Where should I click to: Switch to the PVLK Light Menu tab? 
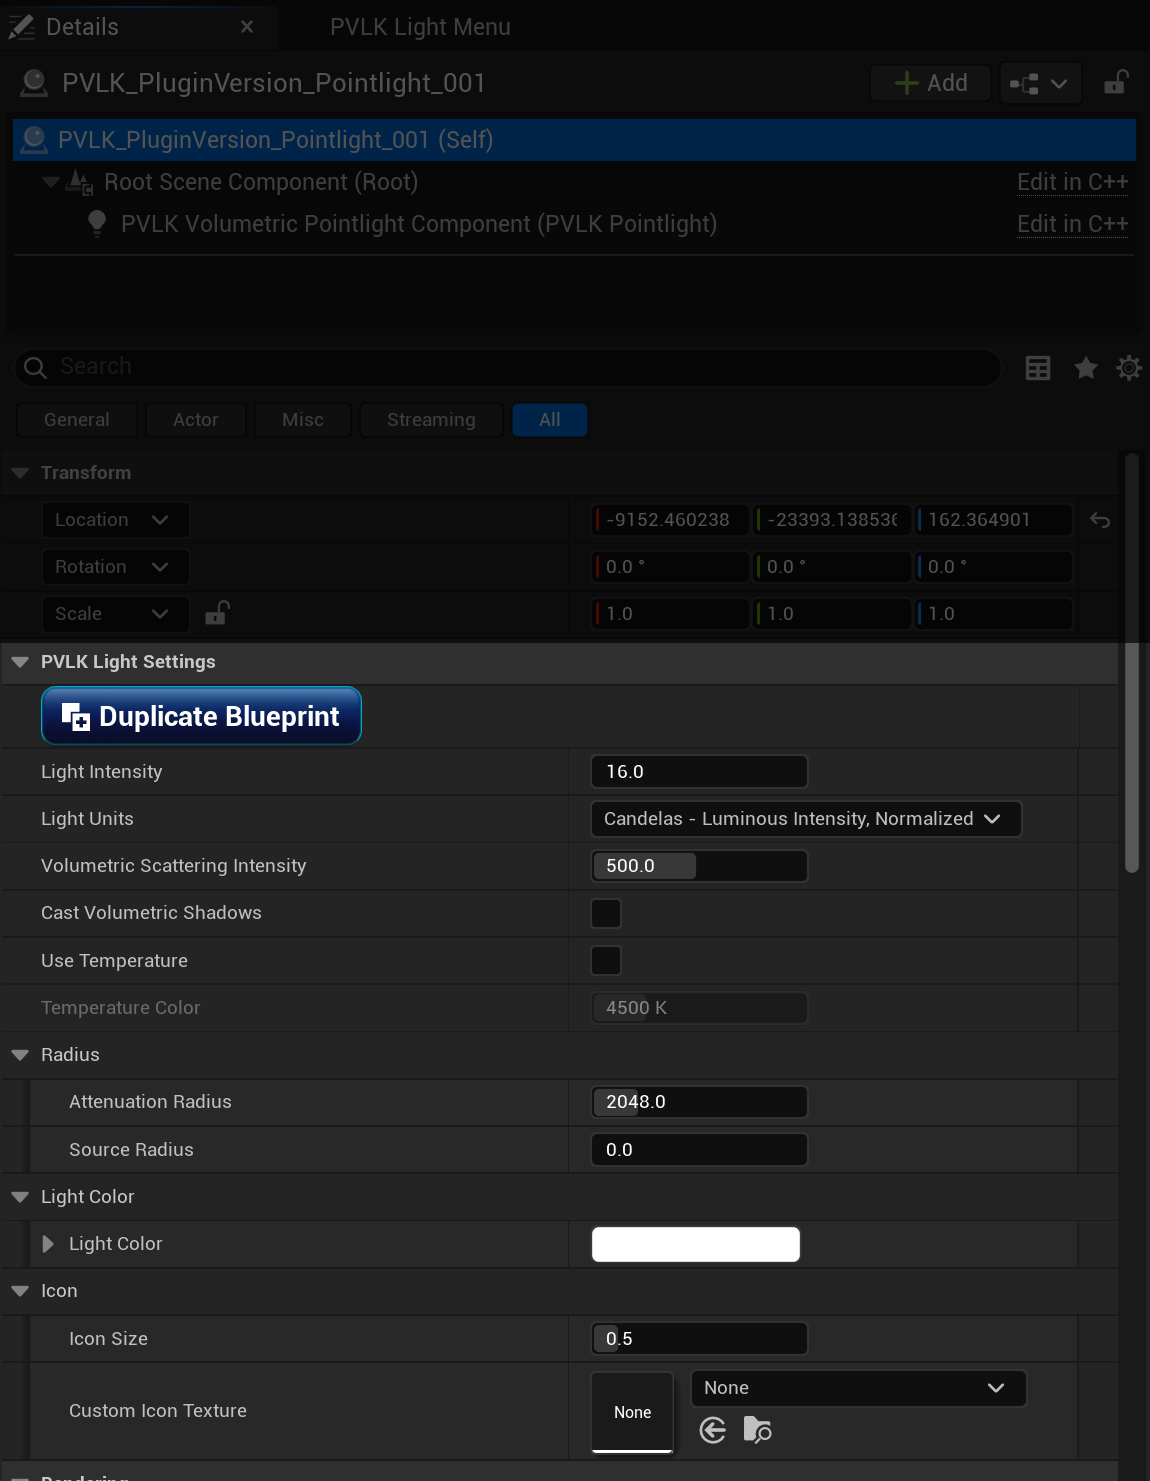420,27
